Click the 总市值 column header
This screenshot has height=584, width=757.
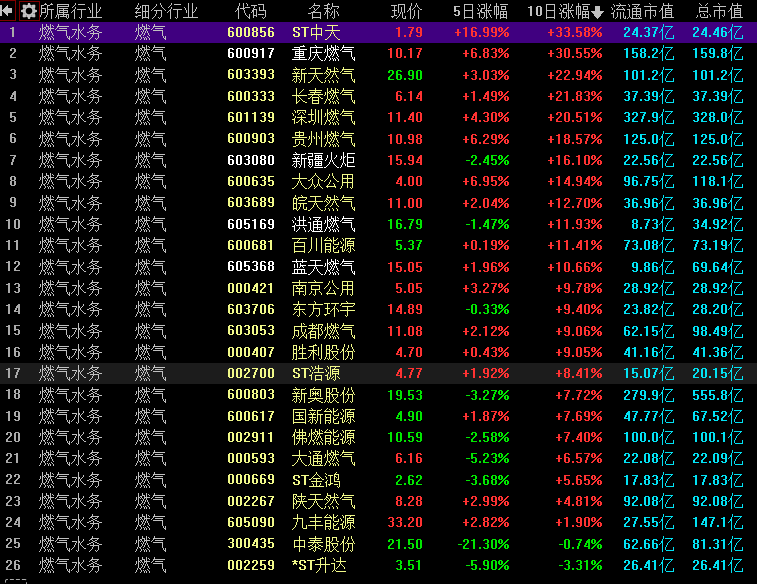click(x=719, y=11)
